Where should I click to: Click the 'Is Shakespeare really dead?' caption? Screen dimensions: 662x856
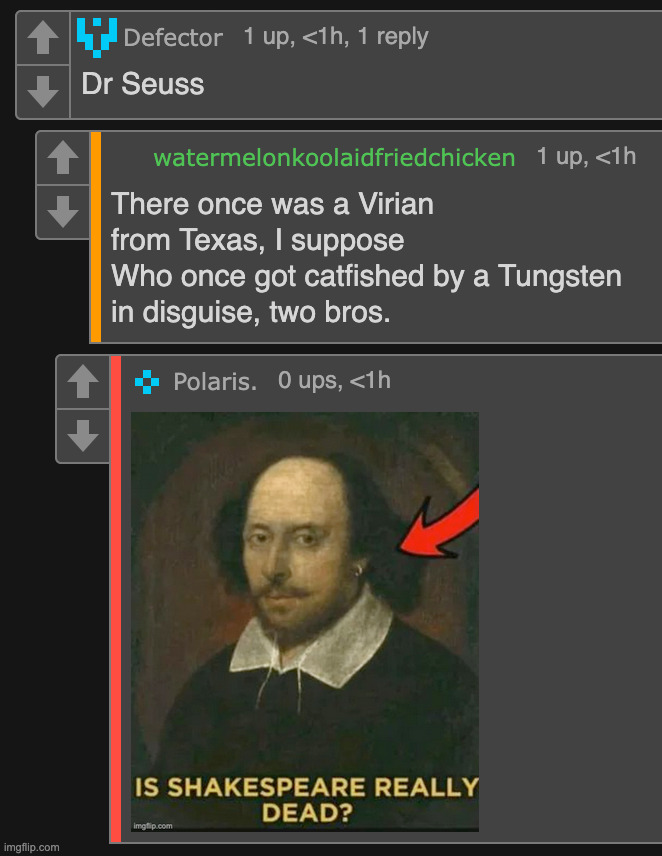[306, 800]
